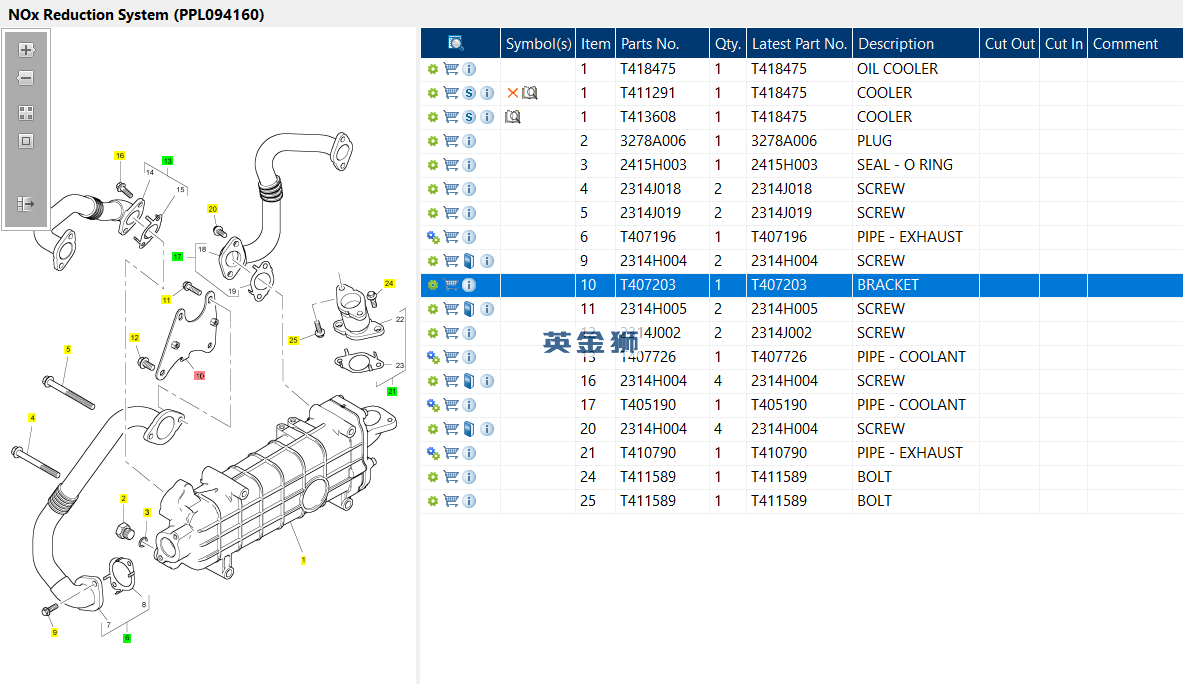Select green callout 21 in diagram
Screen dimensions: 1183x684
[x=392, y=391]
